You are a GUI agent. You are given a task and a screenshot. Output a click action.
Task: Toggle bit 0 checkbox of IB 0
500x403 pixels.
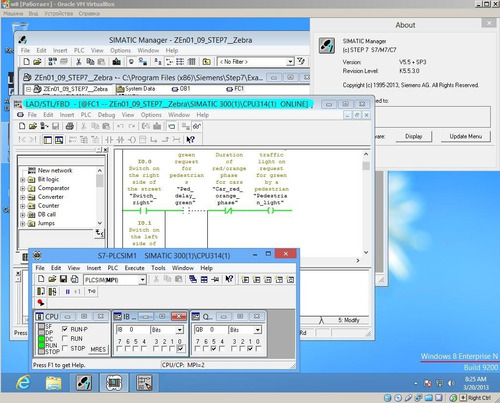coord(180,349)
